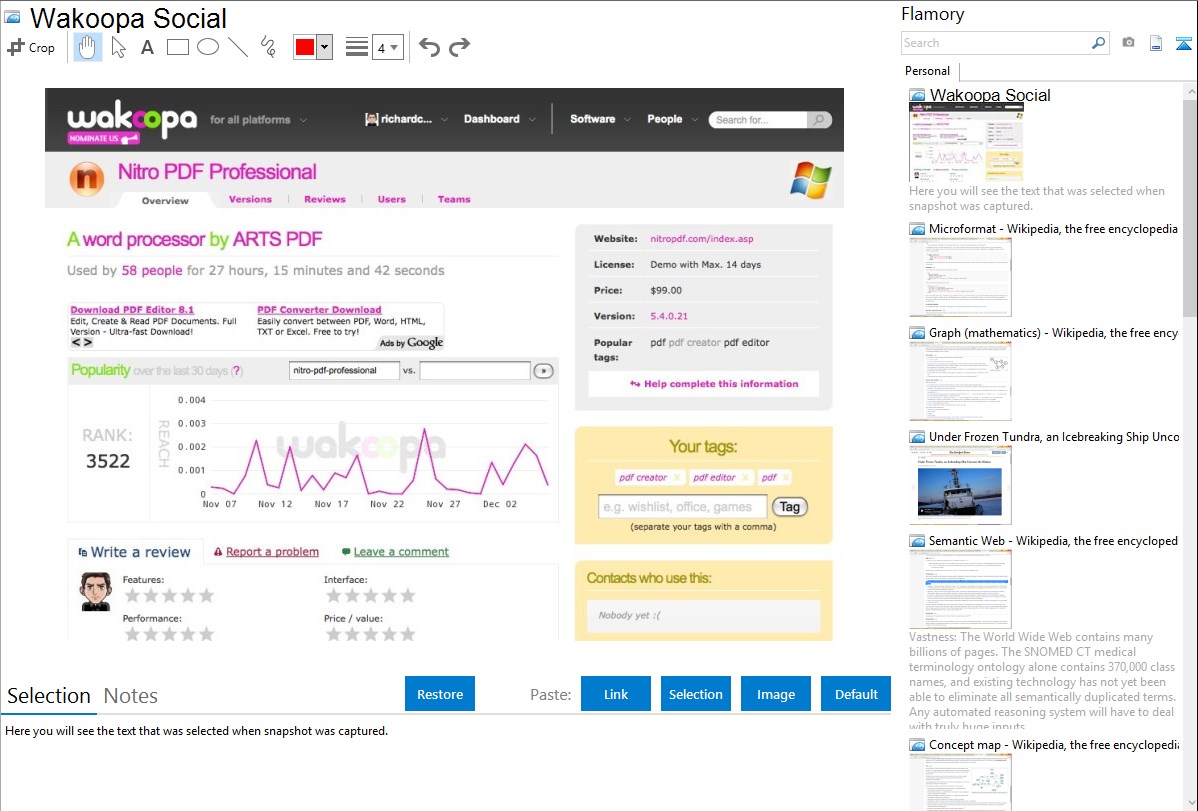Redo the last annotation
The image size is (1198, 811).
459,47
